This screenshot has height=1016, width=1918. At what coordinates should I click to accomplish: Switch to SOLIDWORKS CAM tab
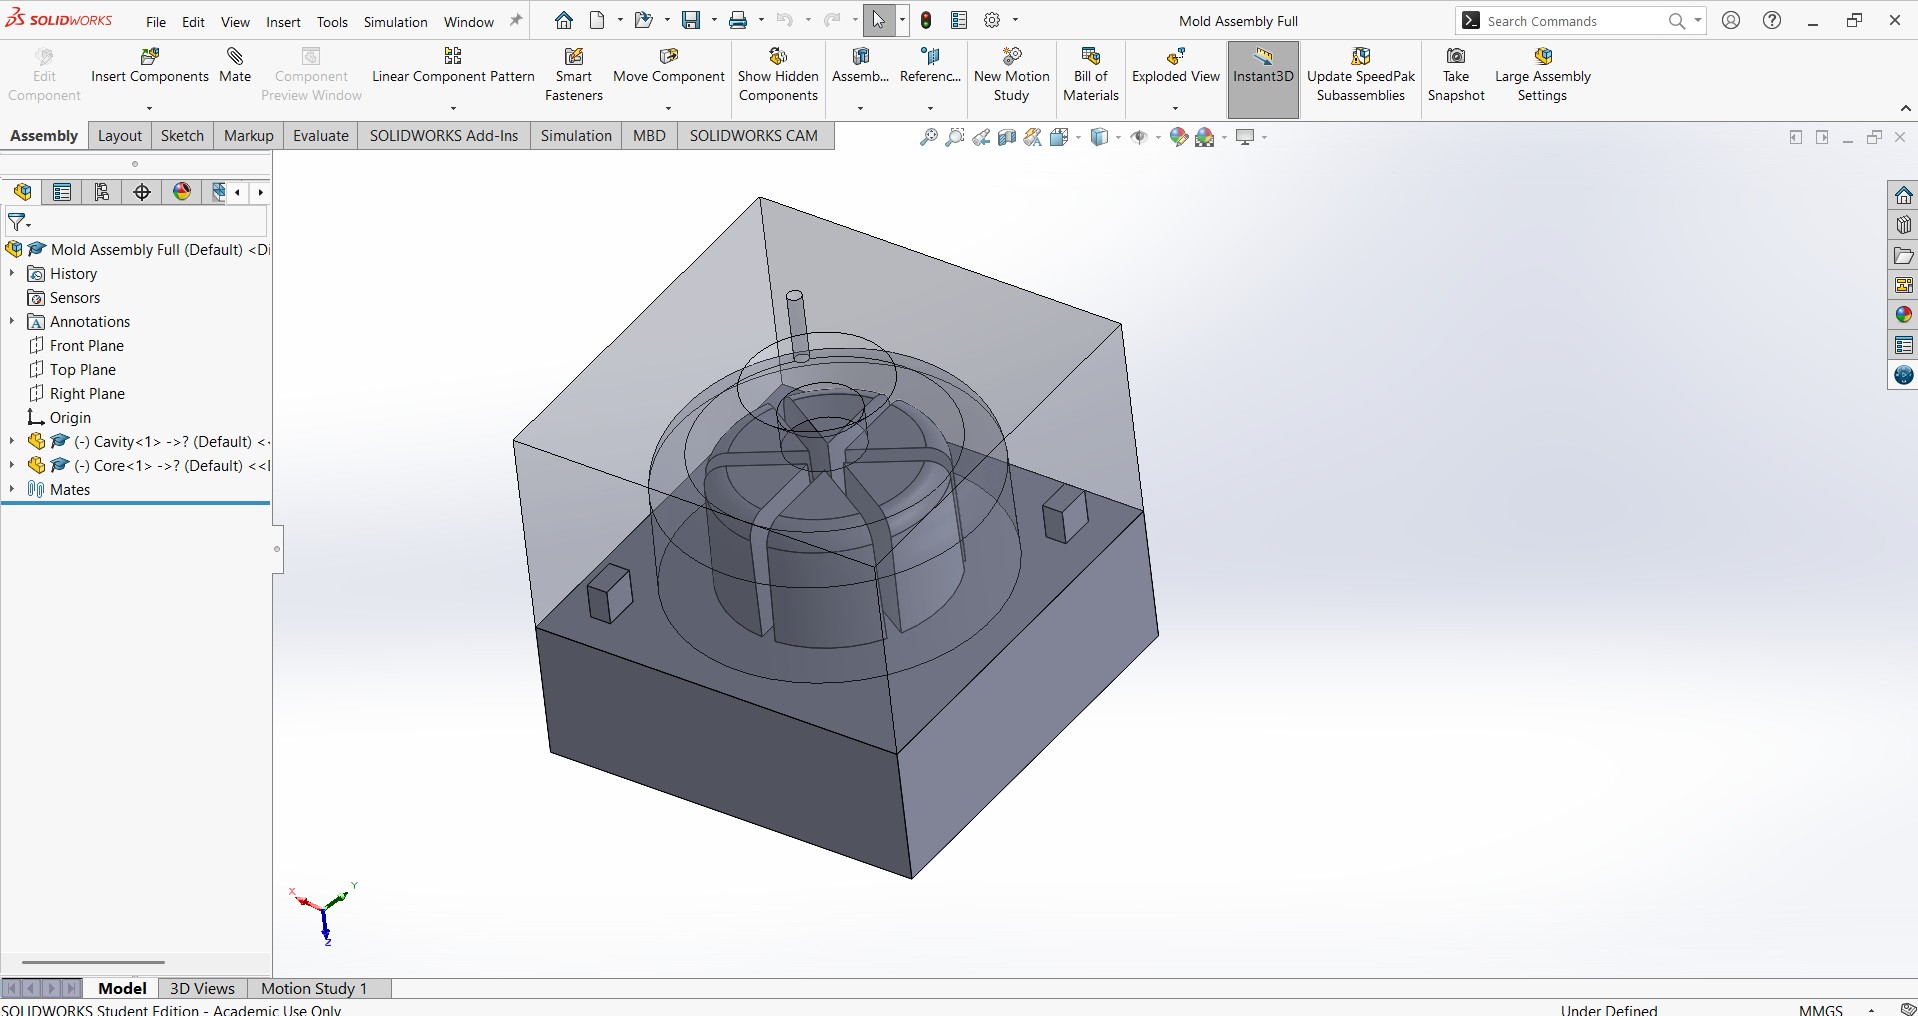tap(754, 136)
